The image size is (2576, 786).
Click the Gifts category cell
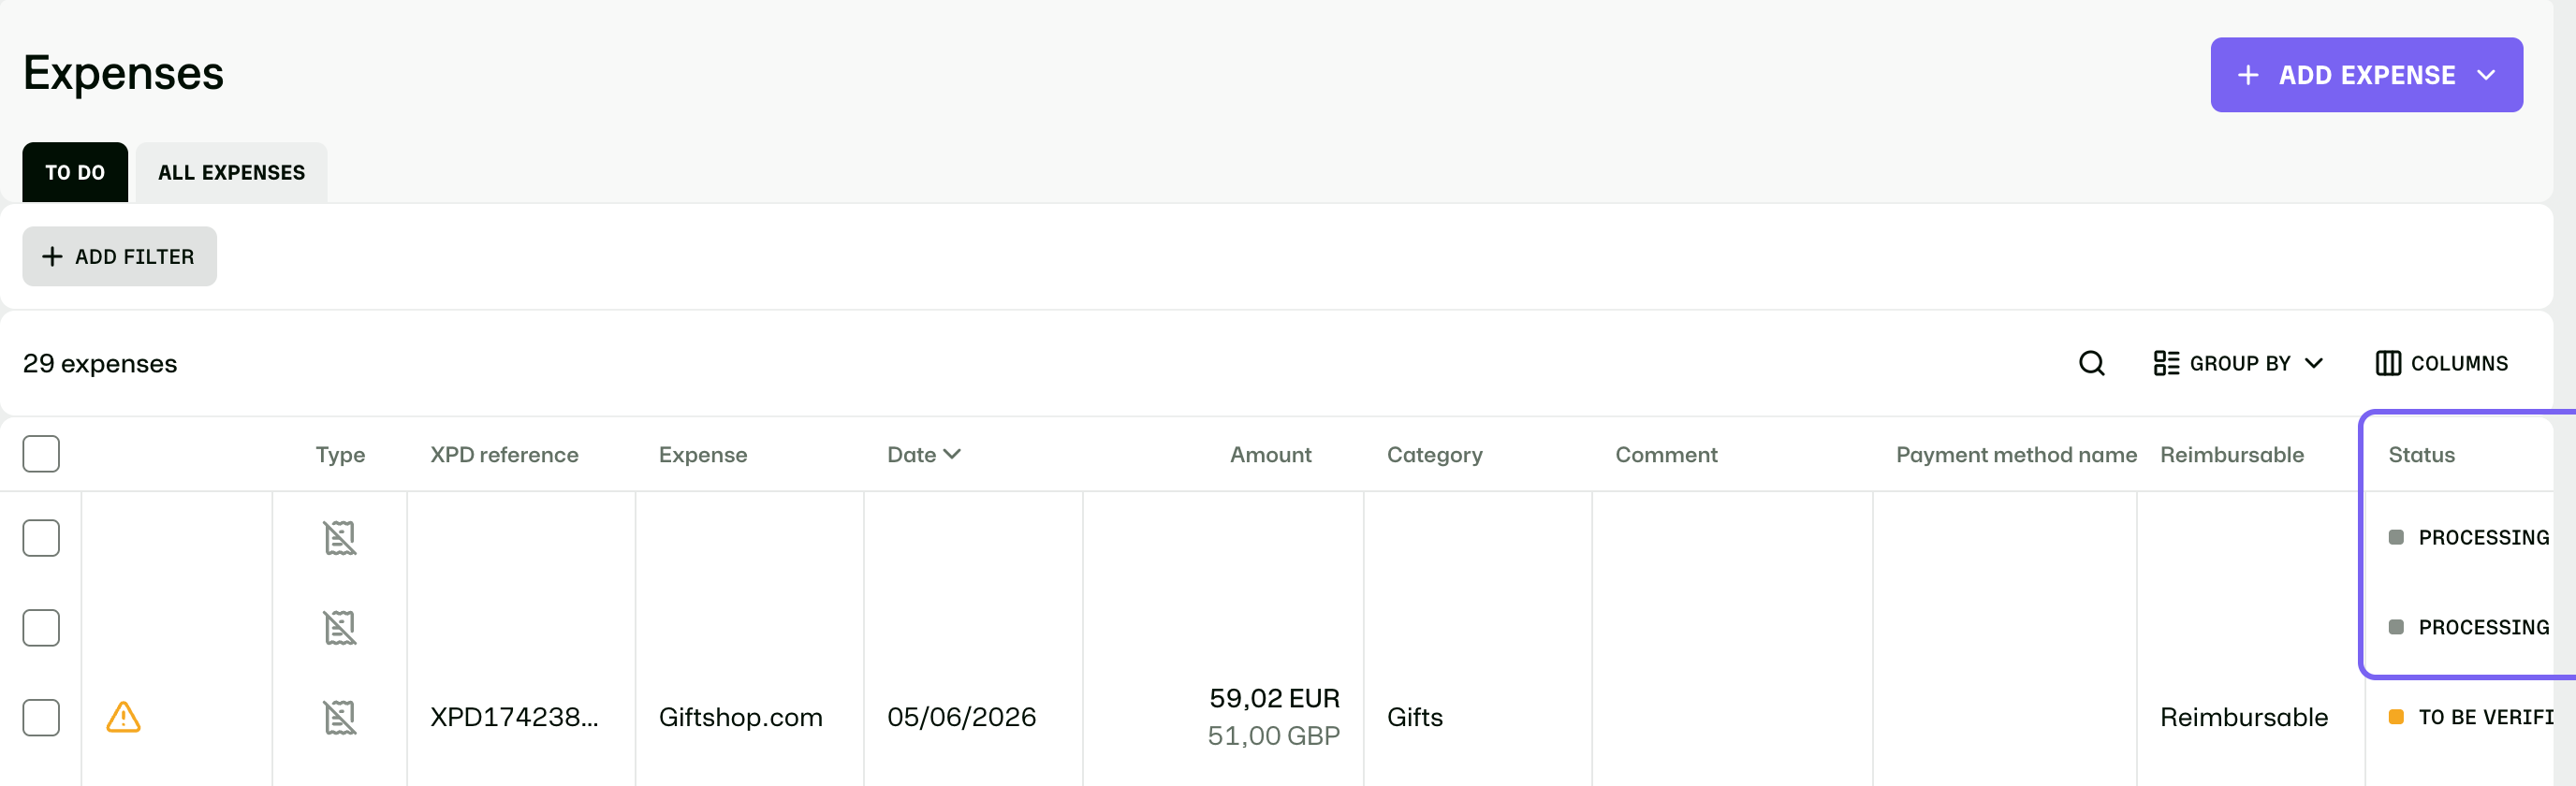(x=1414, y=717)
